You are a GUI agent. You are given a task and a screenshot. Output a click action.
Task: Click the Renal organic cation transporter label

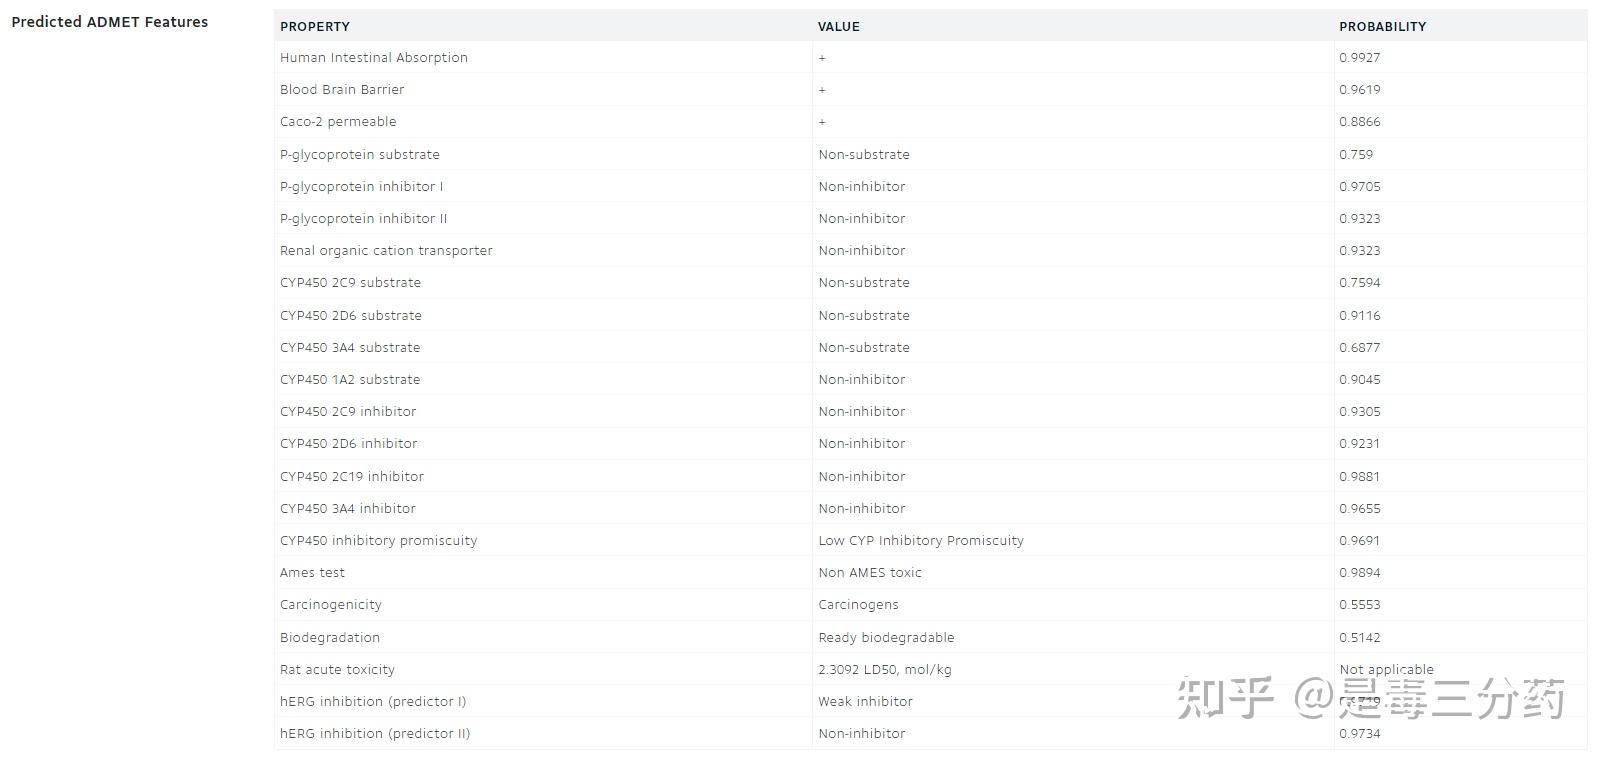point(386,251)
